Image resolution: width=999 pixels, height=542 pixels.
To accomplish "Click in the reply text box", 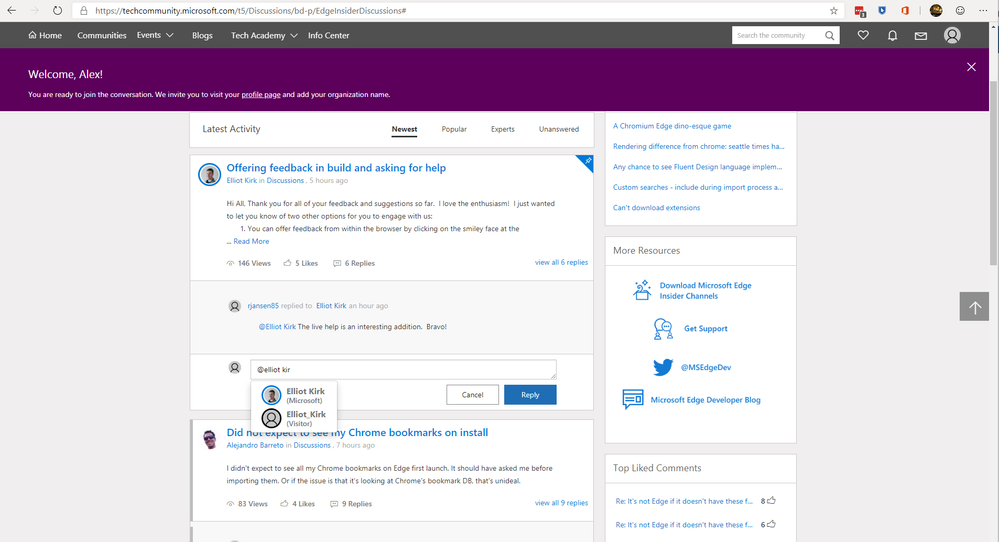I will [403, 369].
